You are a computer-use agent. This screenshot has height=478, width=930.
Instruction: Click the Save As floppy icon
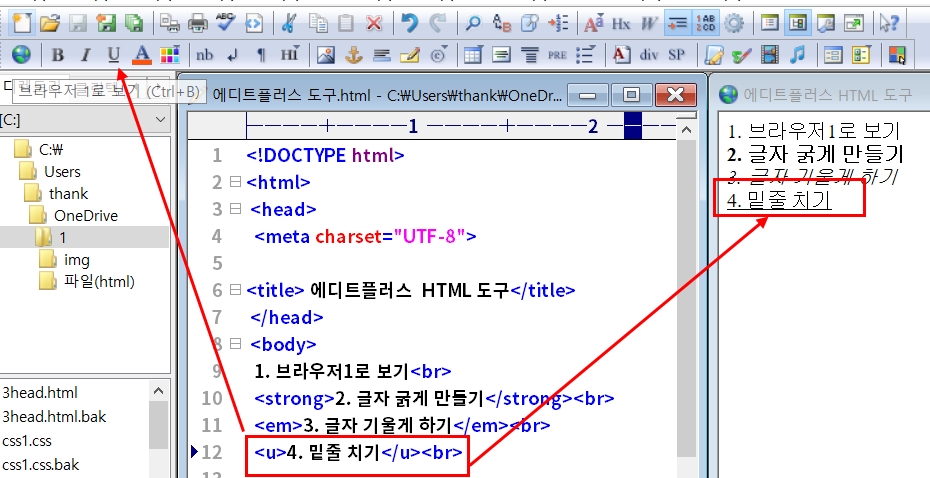pyautogui.click(x=106, y=23)
